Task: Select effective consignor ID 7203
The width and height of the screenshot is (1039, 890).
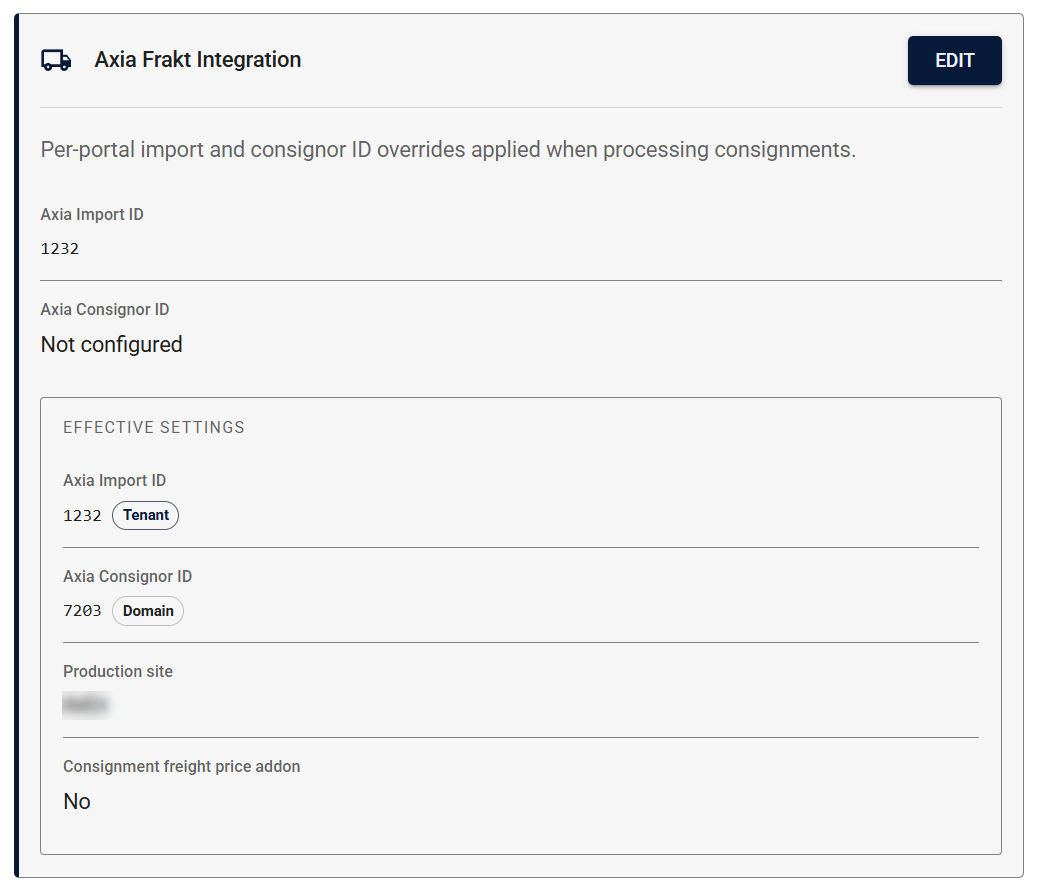Action: point(82,610)
